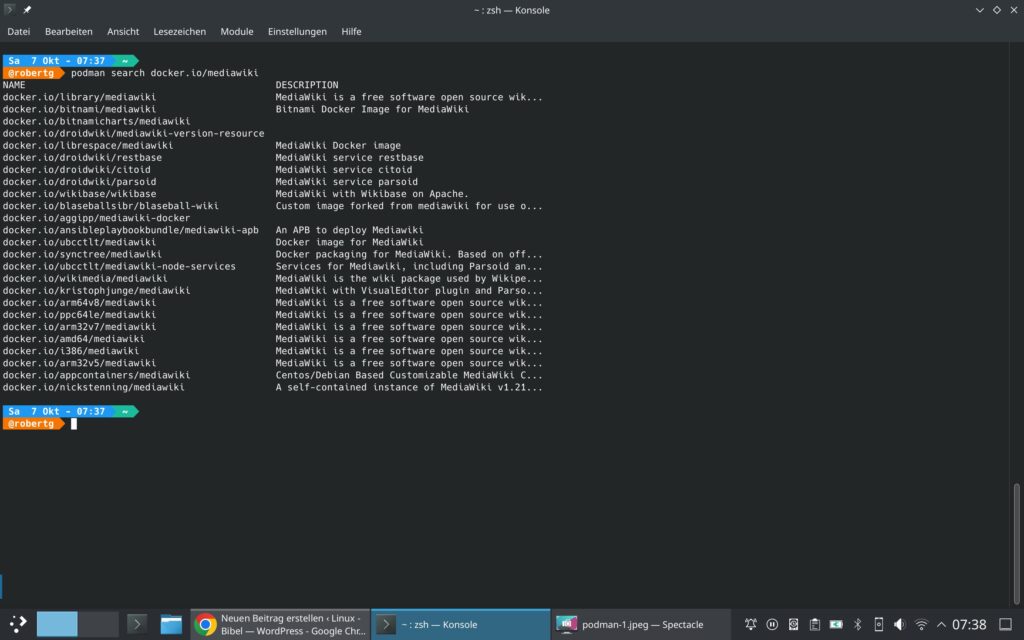Click the terminal scrollbar handle
The width and height of the screenshot is (1024, 640).
pyautogui.click(x=1016, y=543)
